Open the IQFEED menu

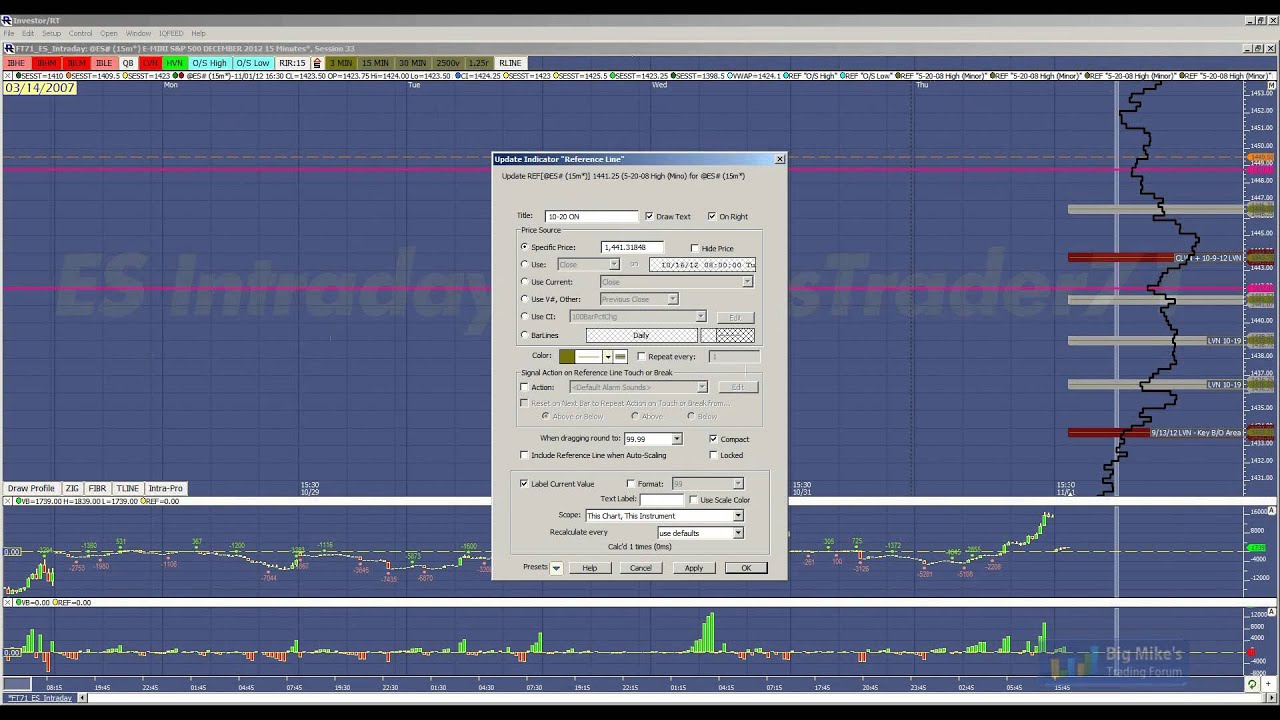[x=171, y=34]
